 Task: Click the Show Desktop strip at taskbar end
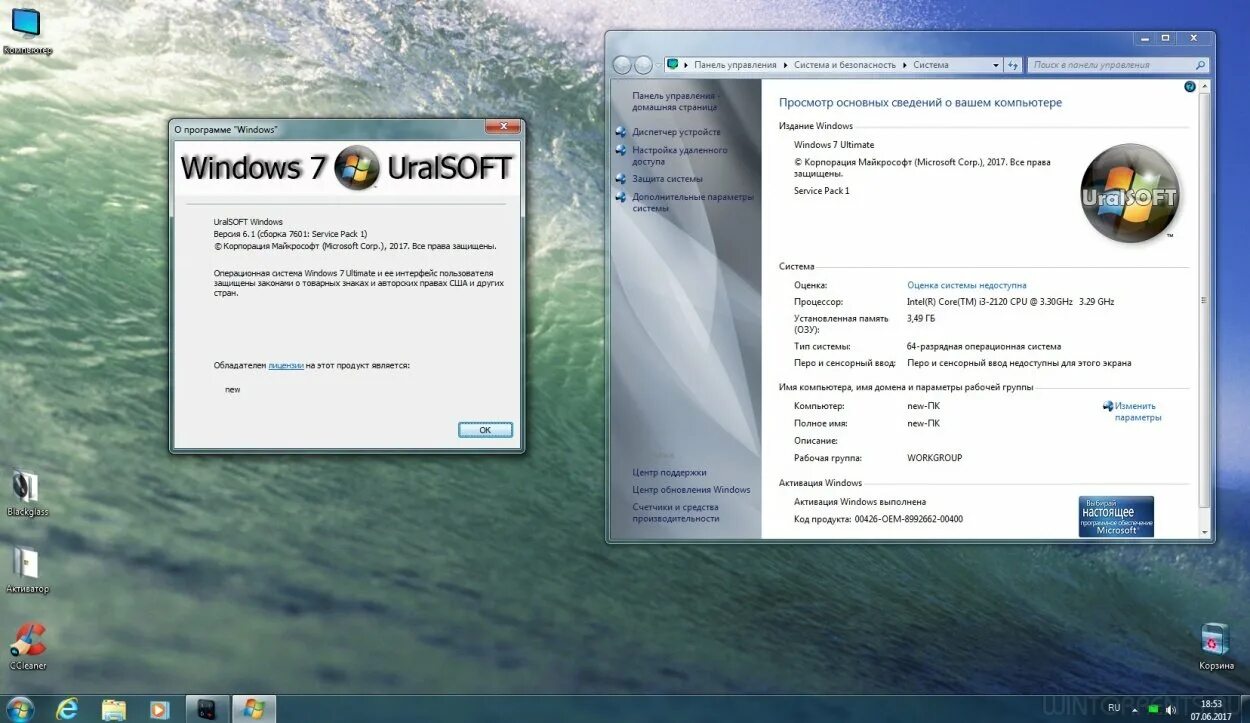[x=1244, y=709]
